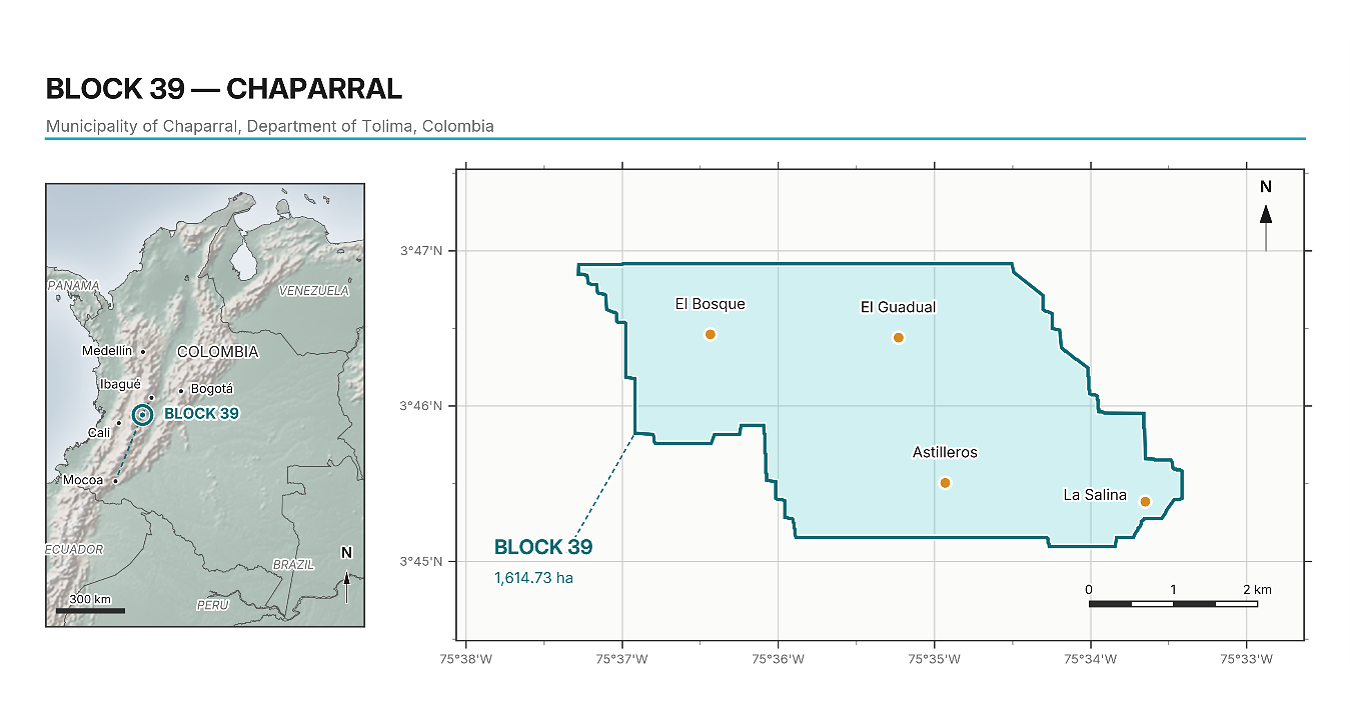Viewport: 1350px width, 707px height.
Task: Click the '75°33'W' longitude label
Action: click(1246, 659)
